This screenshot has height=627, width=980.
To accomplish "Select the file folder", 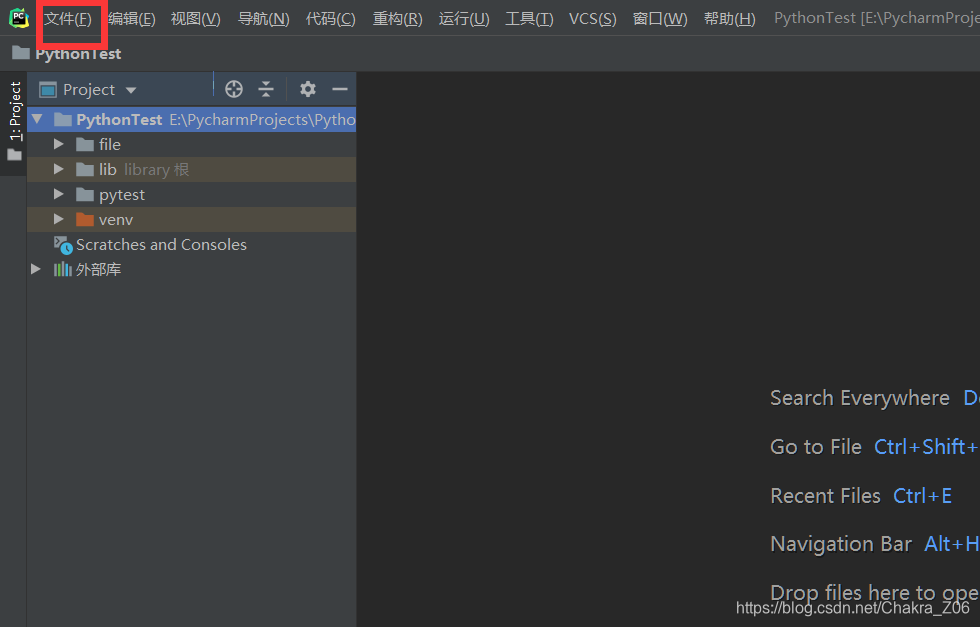I will [x=191, y=144].
